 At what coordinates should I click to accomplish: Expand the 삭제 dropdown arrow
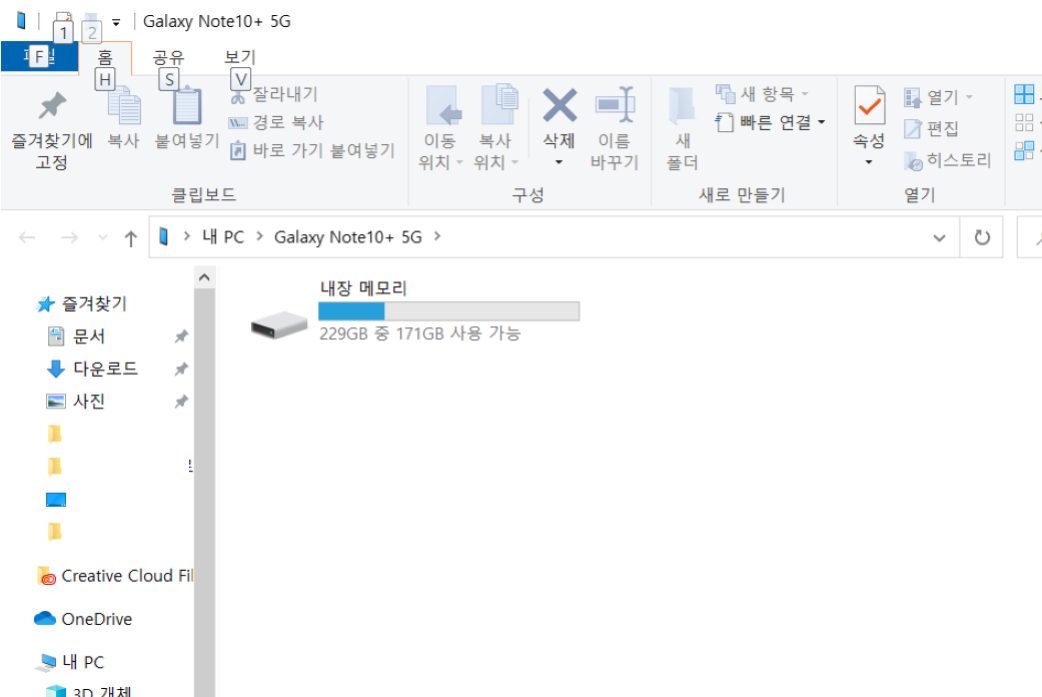click(x=559, y=162)
